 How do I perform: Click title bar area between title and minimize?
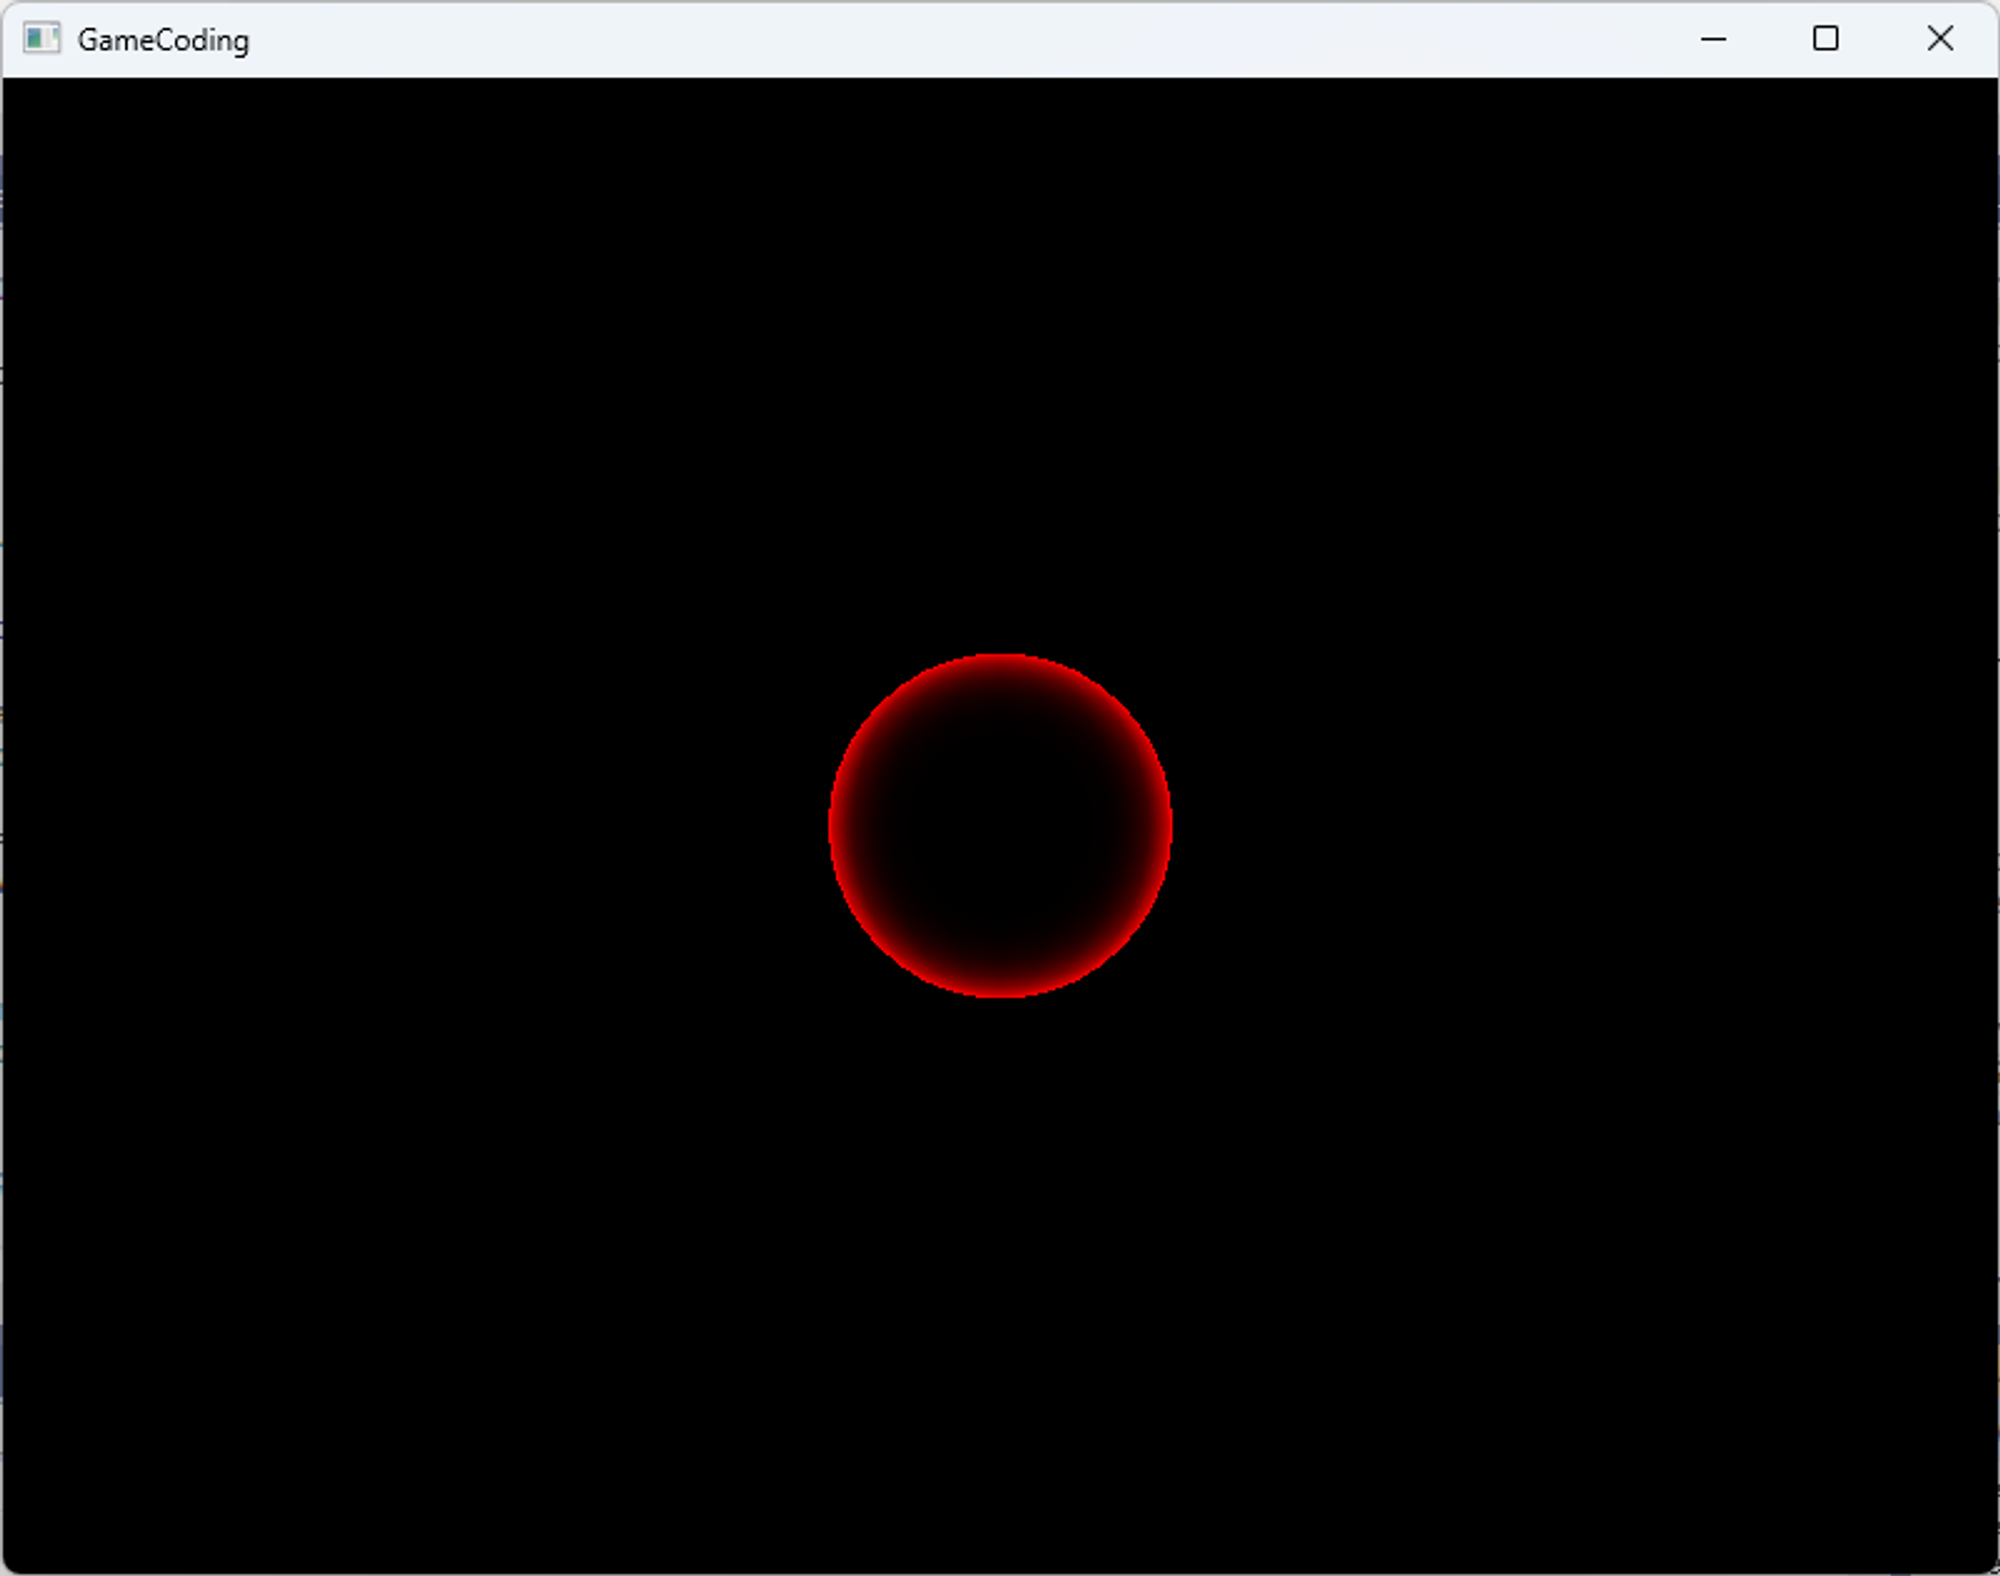click(1000, 40)
